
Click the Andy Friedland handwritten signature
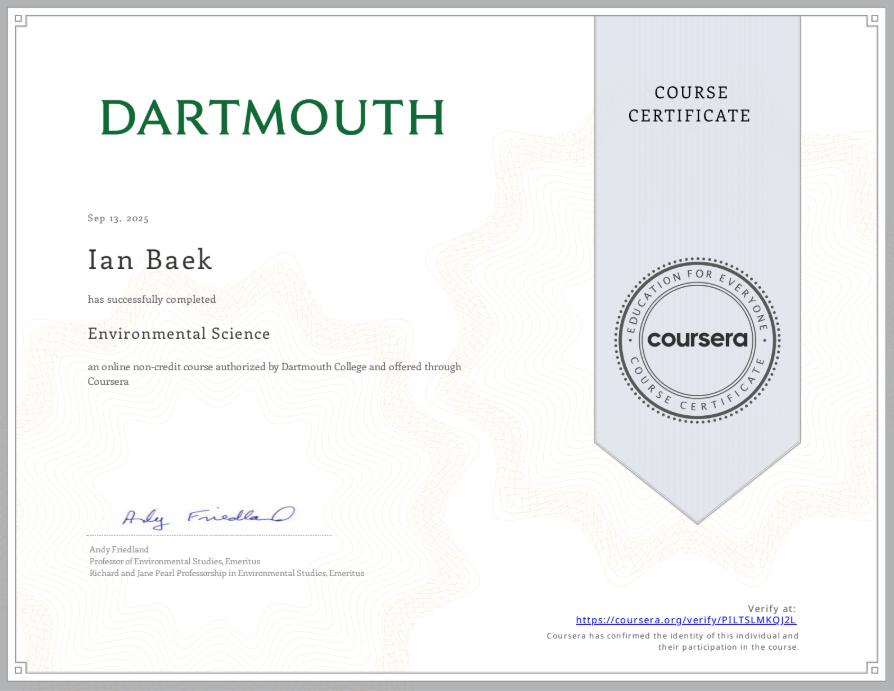pyautogui.click(x=209, y=517)
